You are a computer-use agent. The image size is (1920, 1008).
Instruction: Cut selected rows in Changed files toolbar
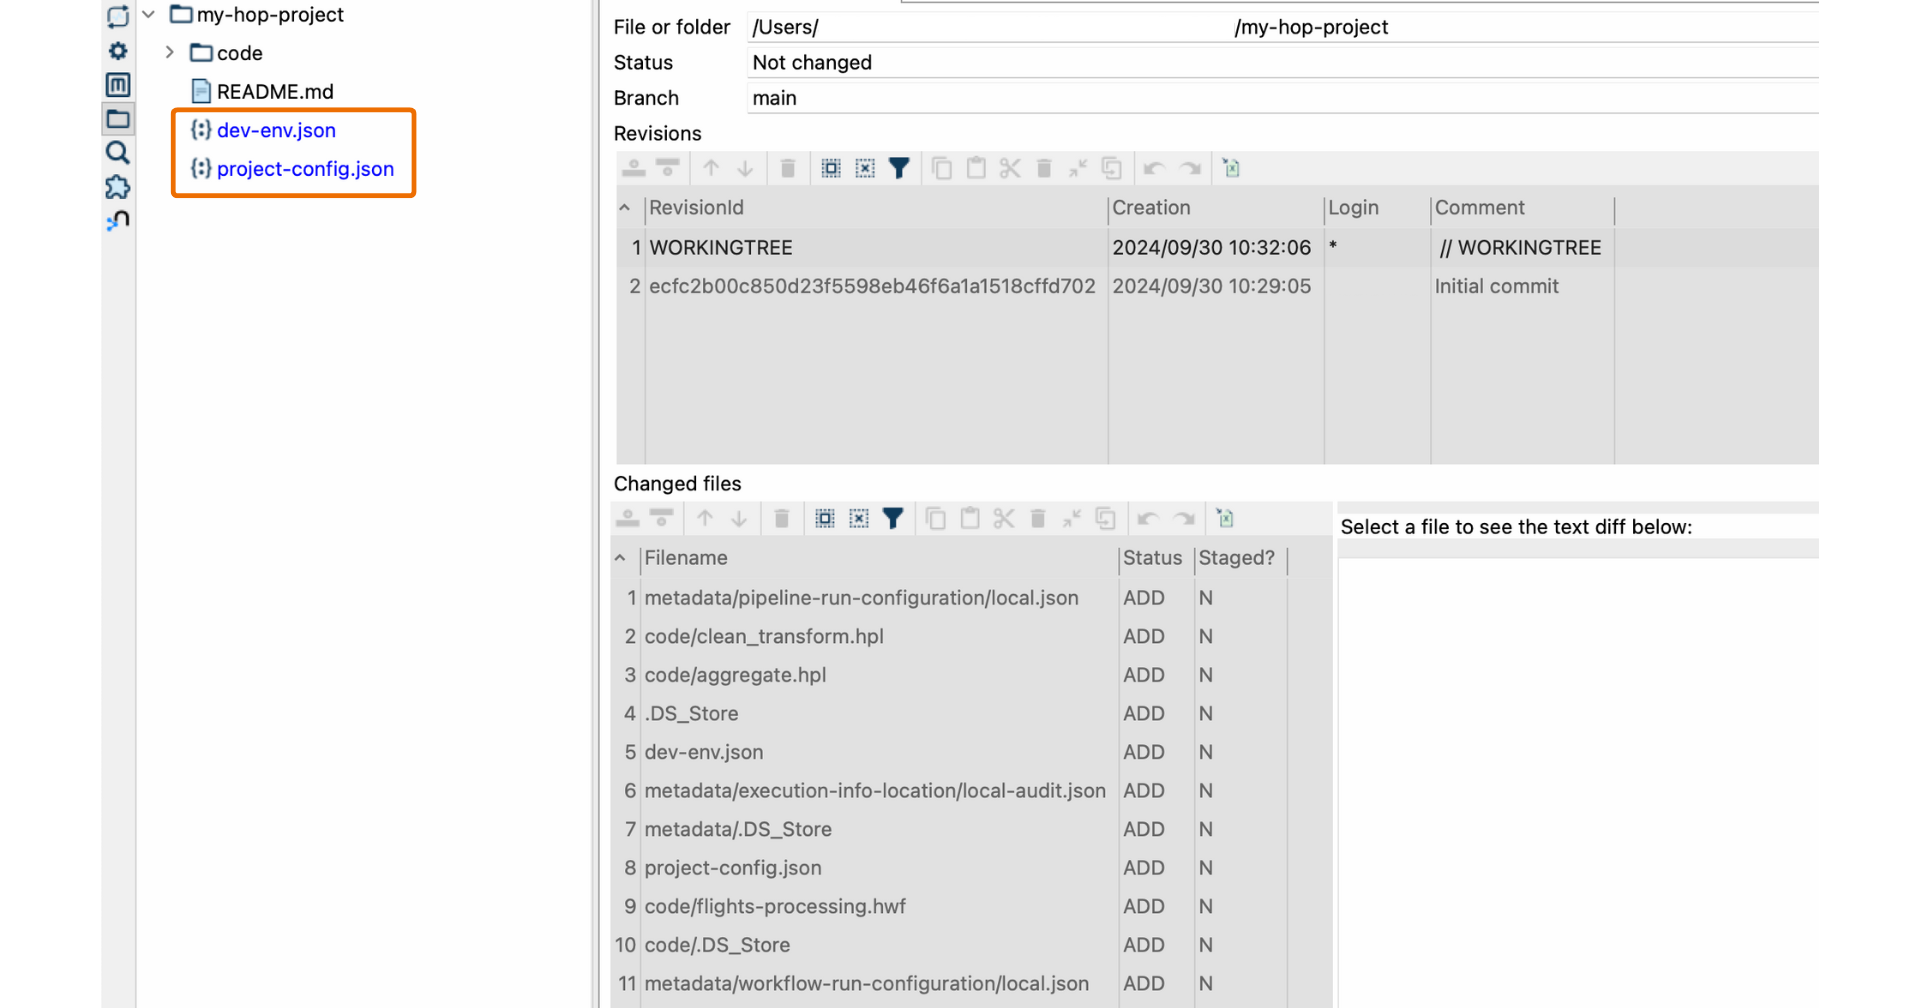(x=1004, y=518)
